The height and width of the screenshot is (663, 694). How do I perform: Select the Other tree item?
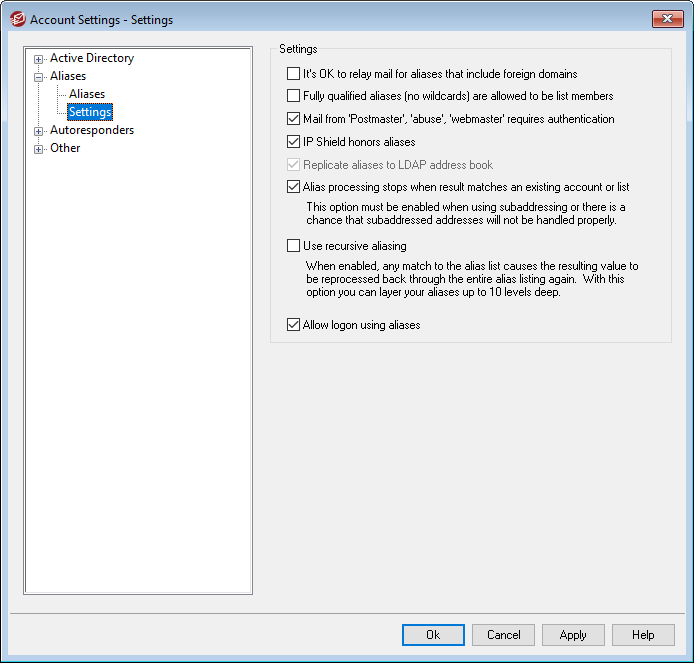point(65,148)
